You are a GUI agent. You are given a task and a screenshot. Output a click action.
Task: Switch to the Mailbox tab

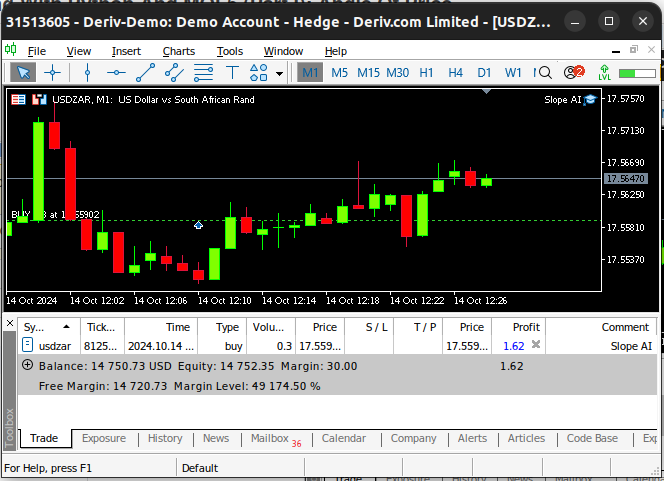click(x=276, y=439)
